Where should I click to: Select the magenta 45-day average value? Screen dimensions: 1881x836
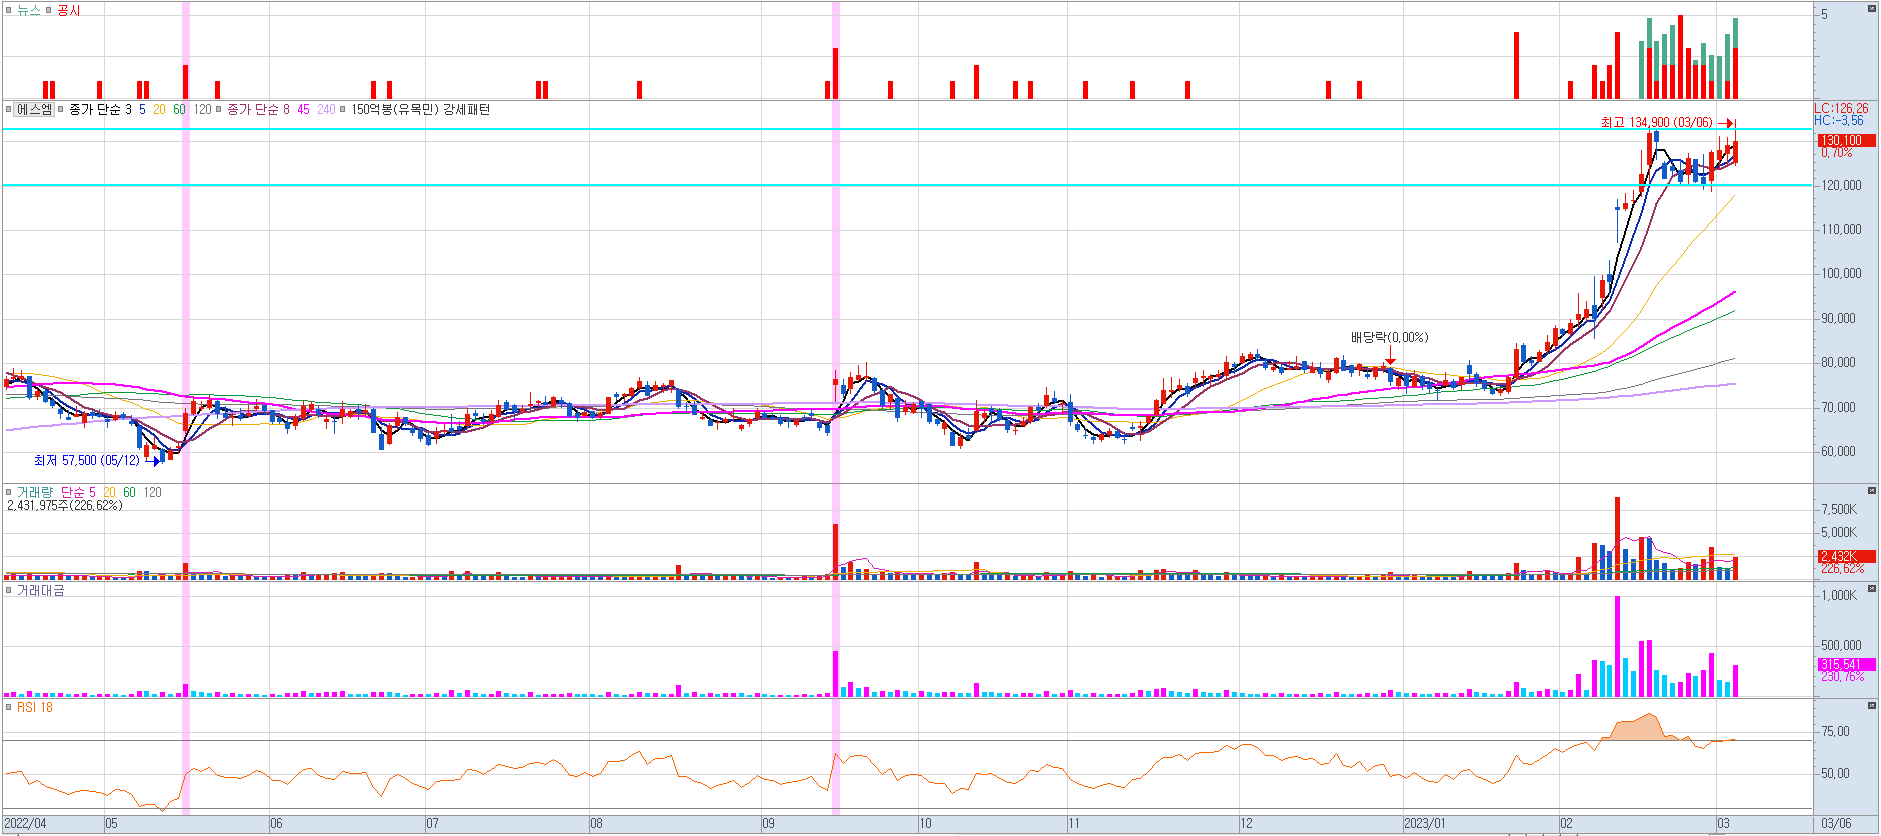[303, 109]
